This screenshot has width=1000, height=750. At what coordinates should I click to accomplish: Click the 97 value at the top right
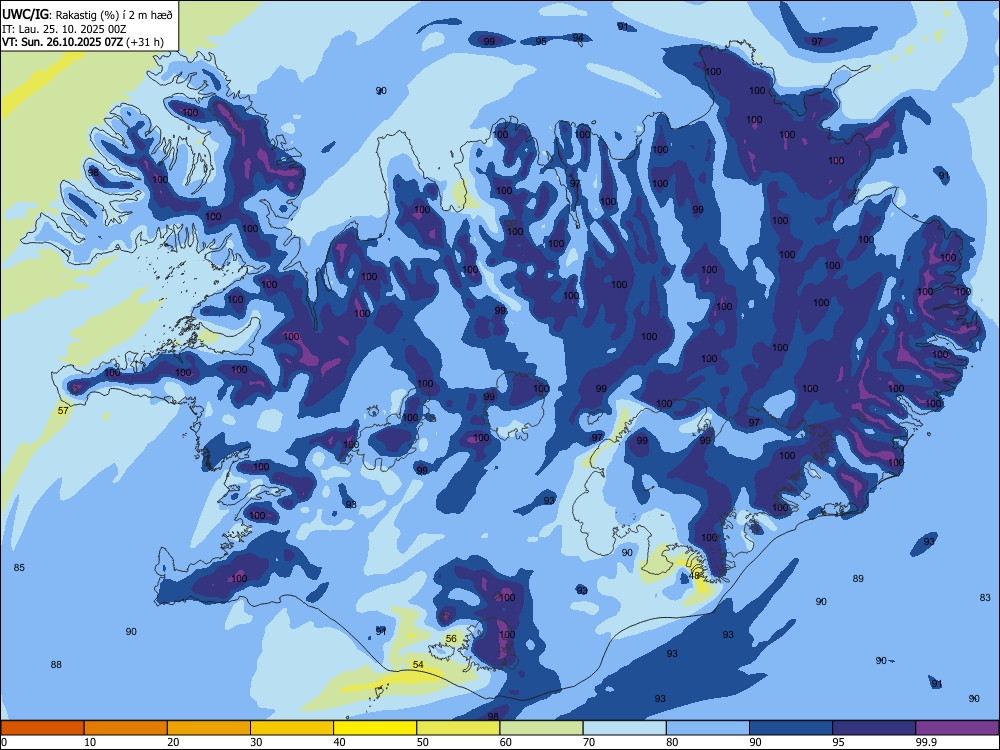817,41
